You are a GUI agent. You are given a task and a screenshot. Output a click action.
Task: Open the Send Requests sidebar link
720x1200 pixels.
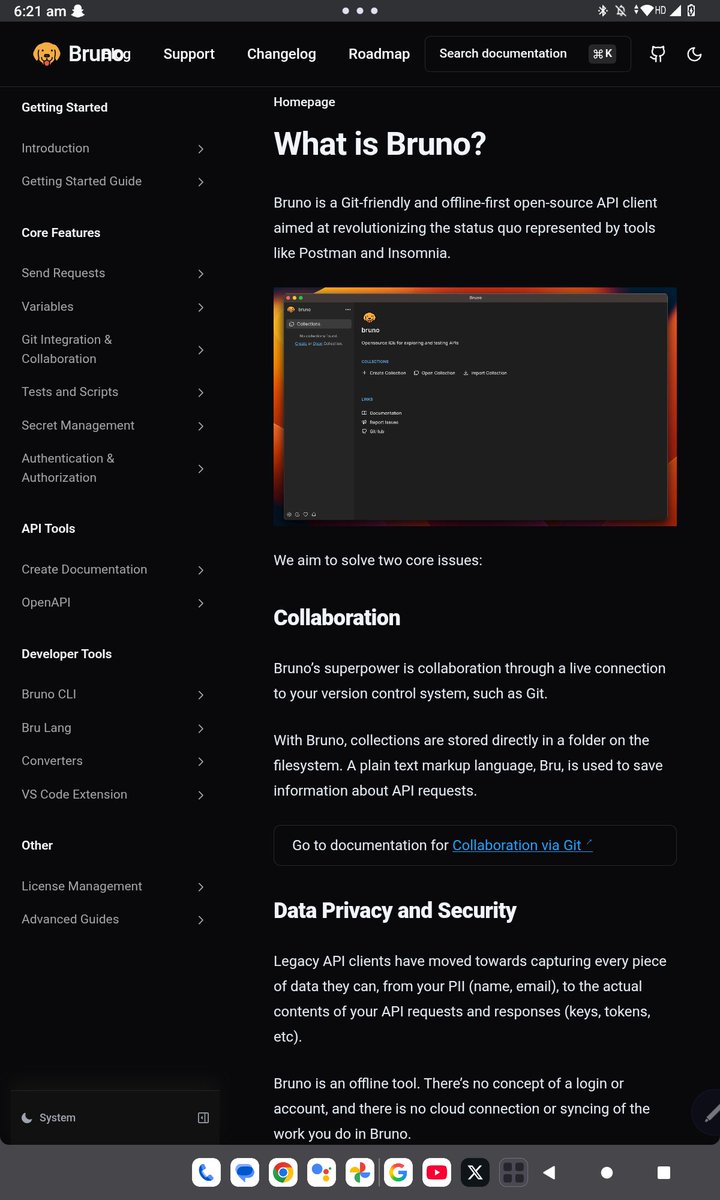(63, 273)
